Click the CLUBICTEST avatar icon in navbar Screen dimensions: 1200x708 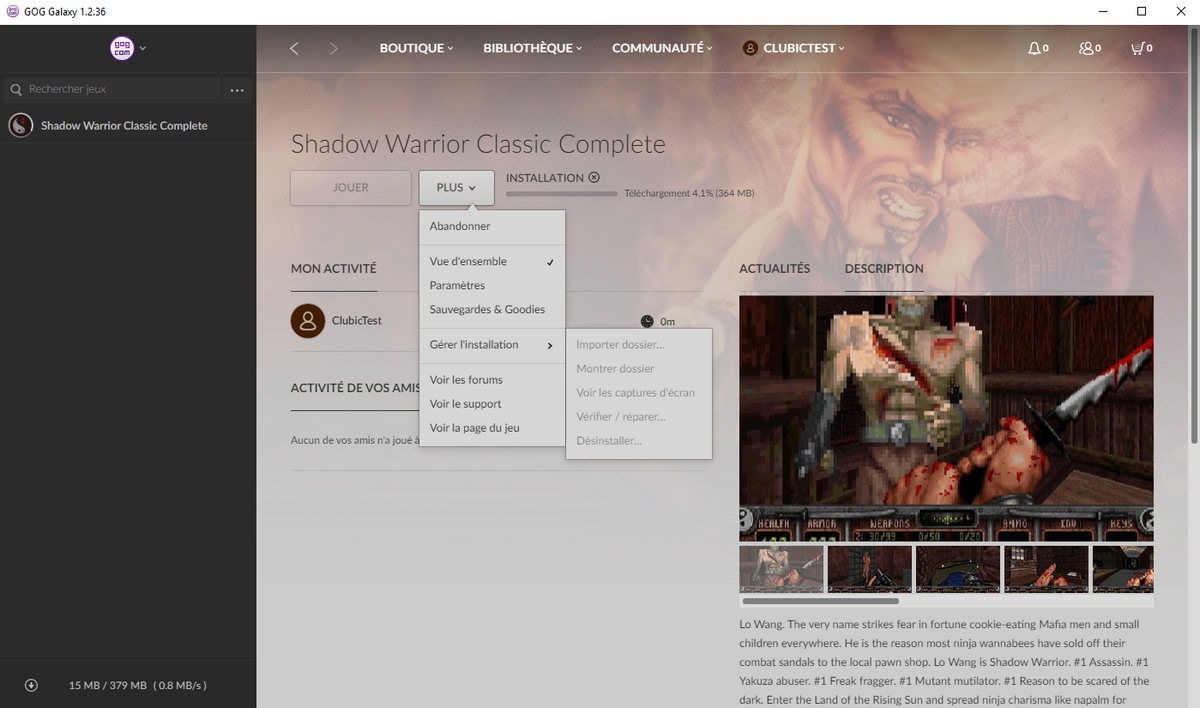coord(751,48)
